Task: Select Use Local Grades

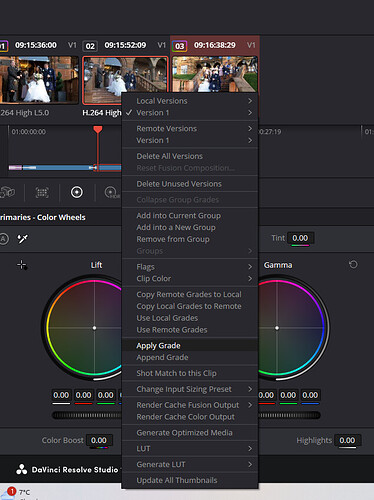Action: (190, 318)
